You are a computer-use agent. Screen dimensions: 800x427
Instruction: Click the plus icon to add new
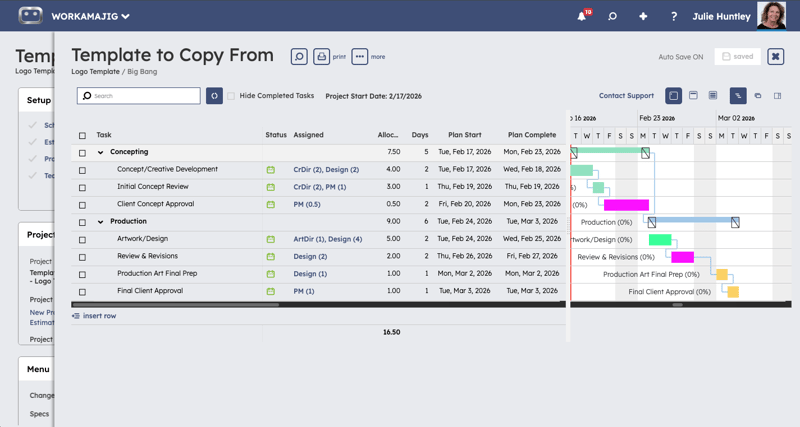pos(643,16)
